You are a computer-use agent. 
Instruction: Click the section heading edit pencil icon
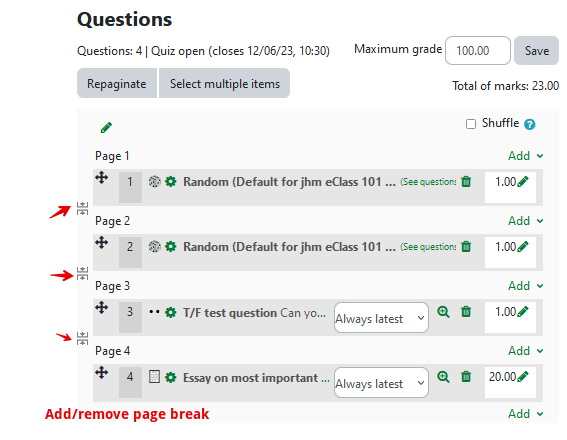(106, 128)
